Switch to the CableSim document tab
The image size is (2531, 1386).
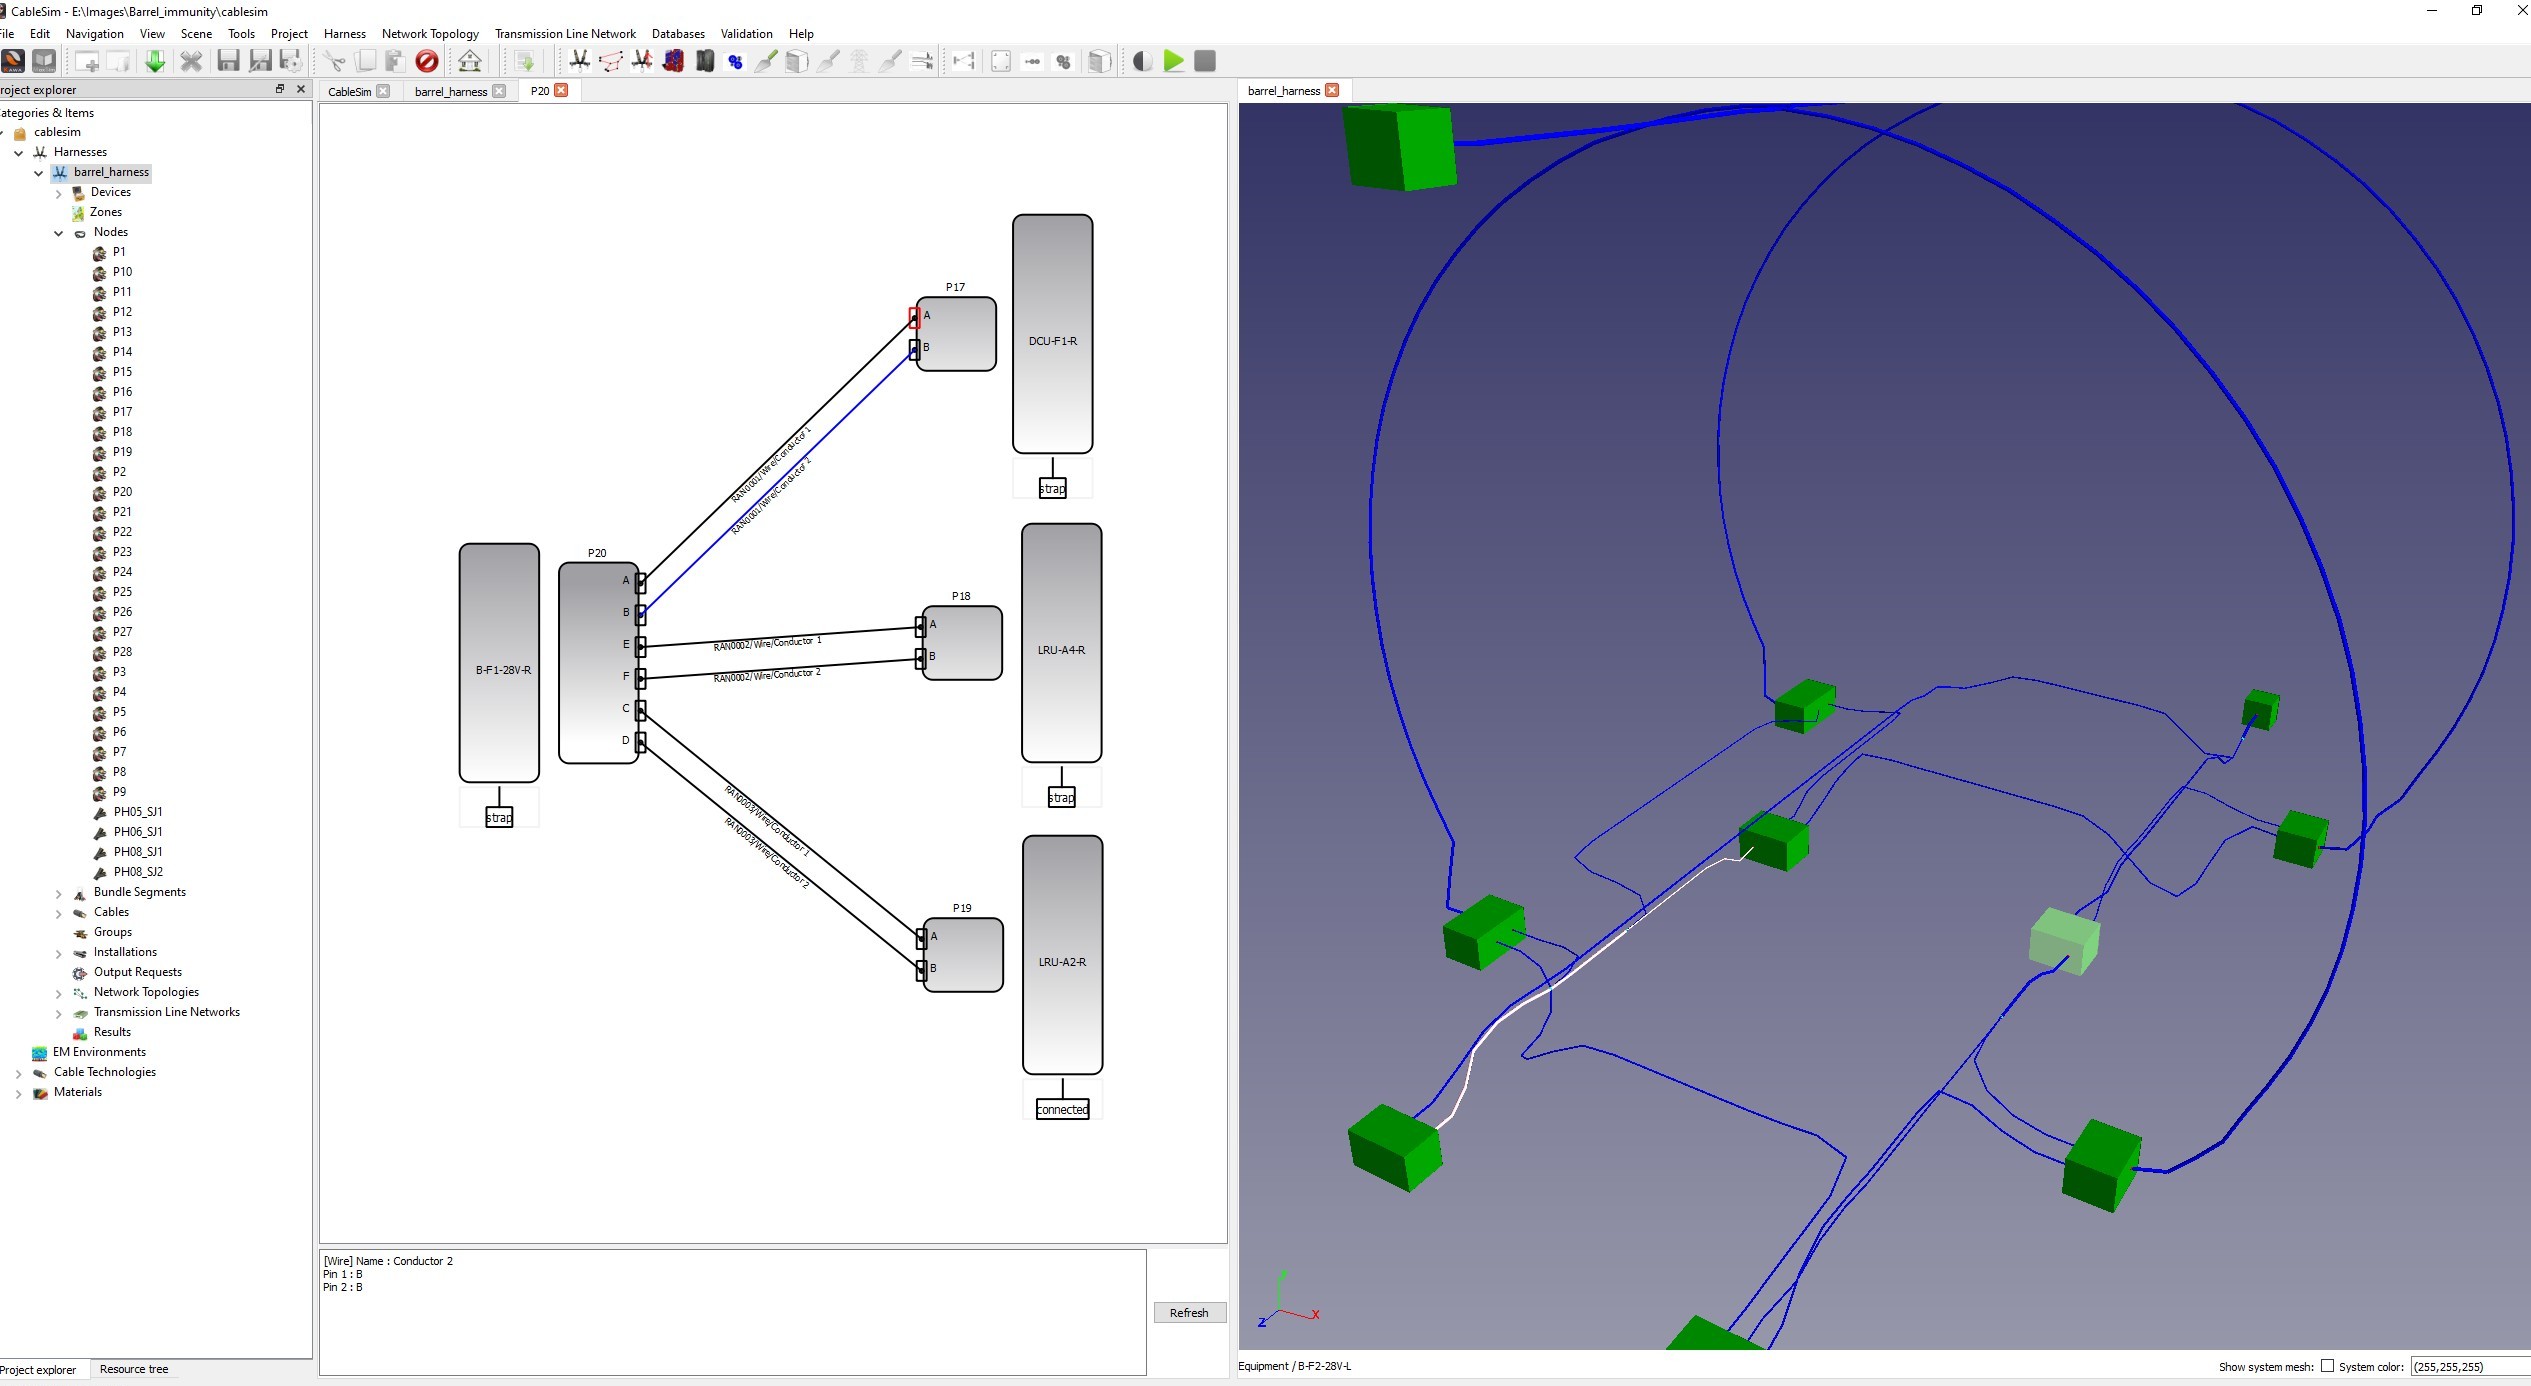tap(349, 91)
